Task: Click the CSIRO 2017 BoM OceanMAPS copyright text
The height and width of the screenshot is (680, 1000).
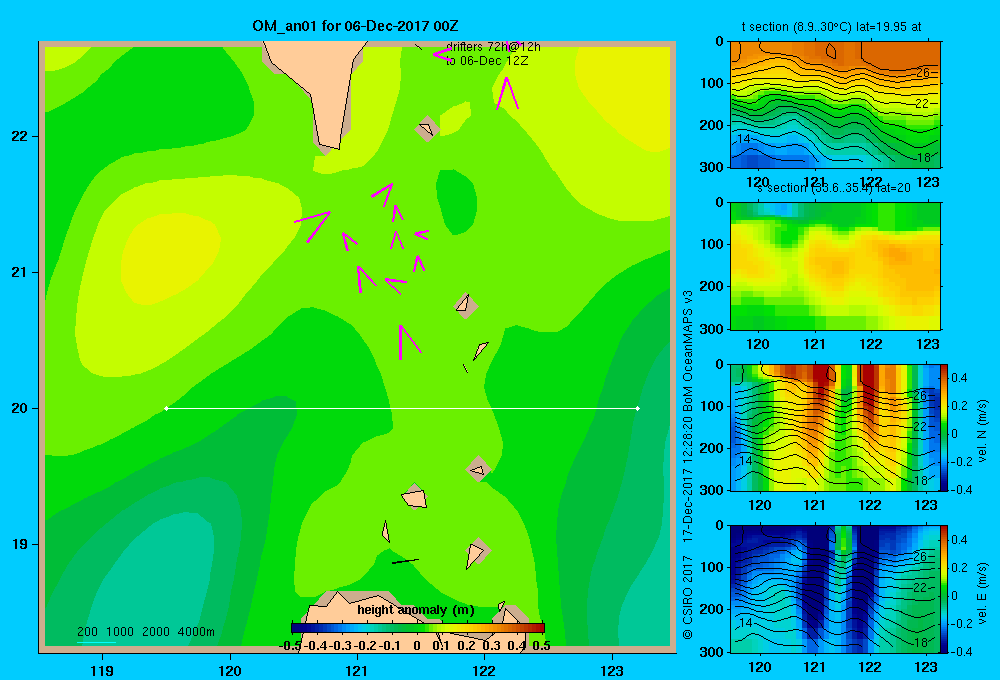Action: point(688,464)
